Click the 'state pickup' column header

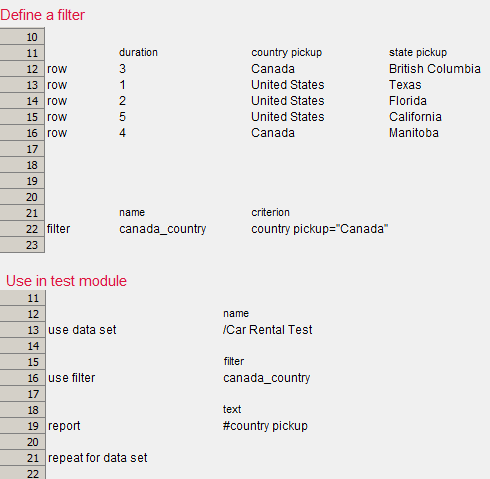[x=418, y=53]
